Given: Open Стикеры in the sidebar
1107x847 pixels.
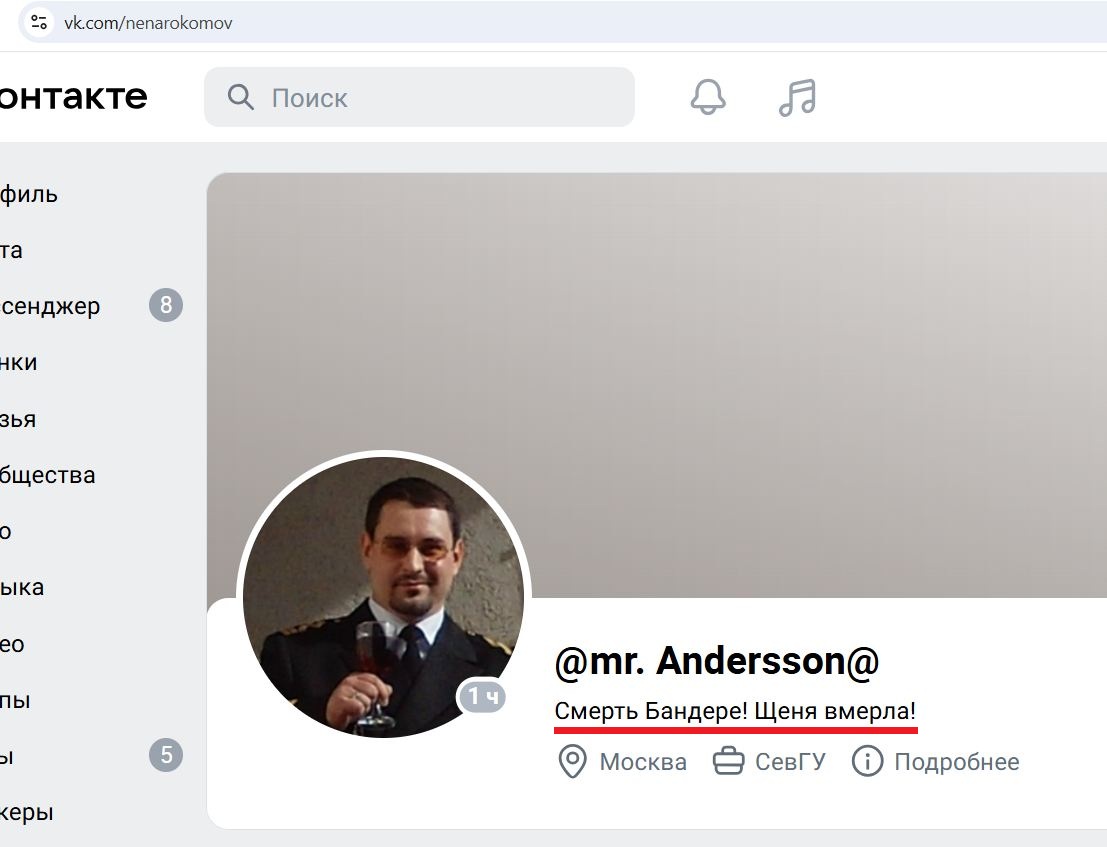Looking at the screenshot, I should coord(26,812).
